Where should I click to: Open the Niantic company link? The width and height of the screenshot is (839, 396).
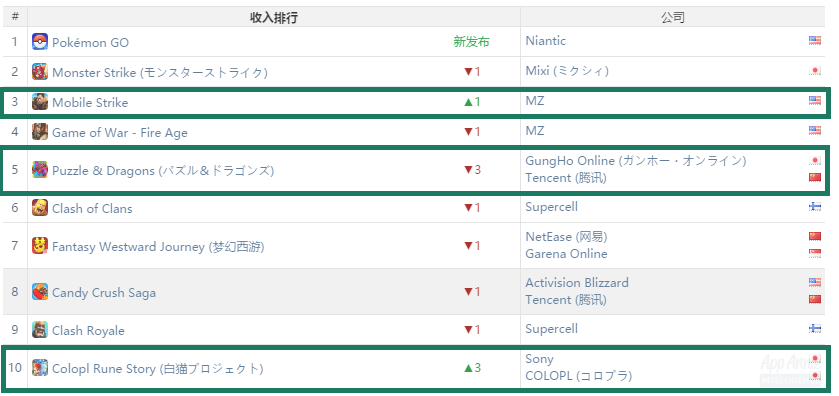tap(545, 41)
